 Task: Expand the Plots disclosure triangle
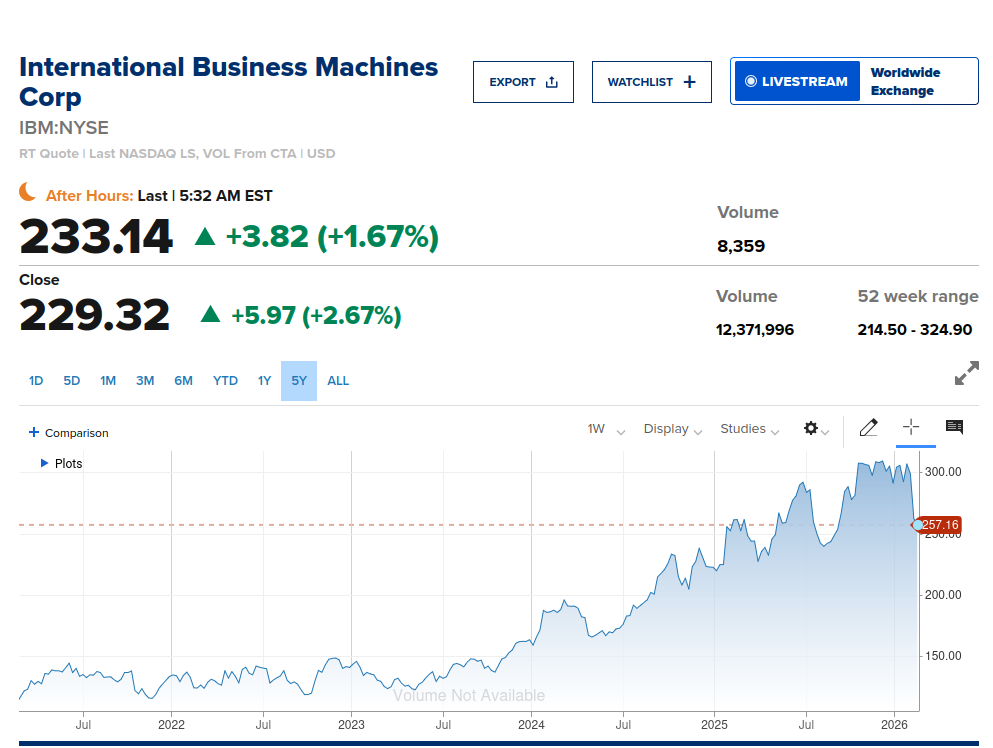pos(44,464)
